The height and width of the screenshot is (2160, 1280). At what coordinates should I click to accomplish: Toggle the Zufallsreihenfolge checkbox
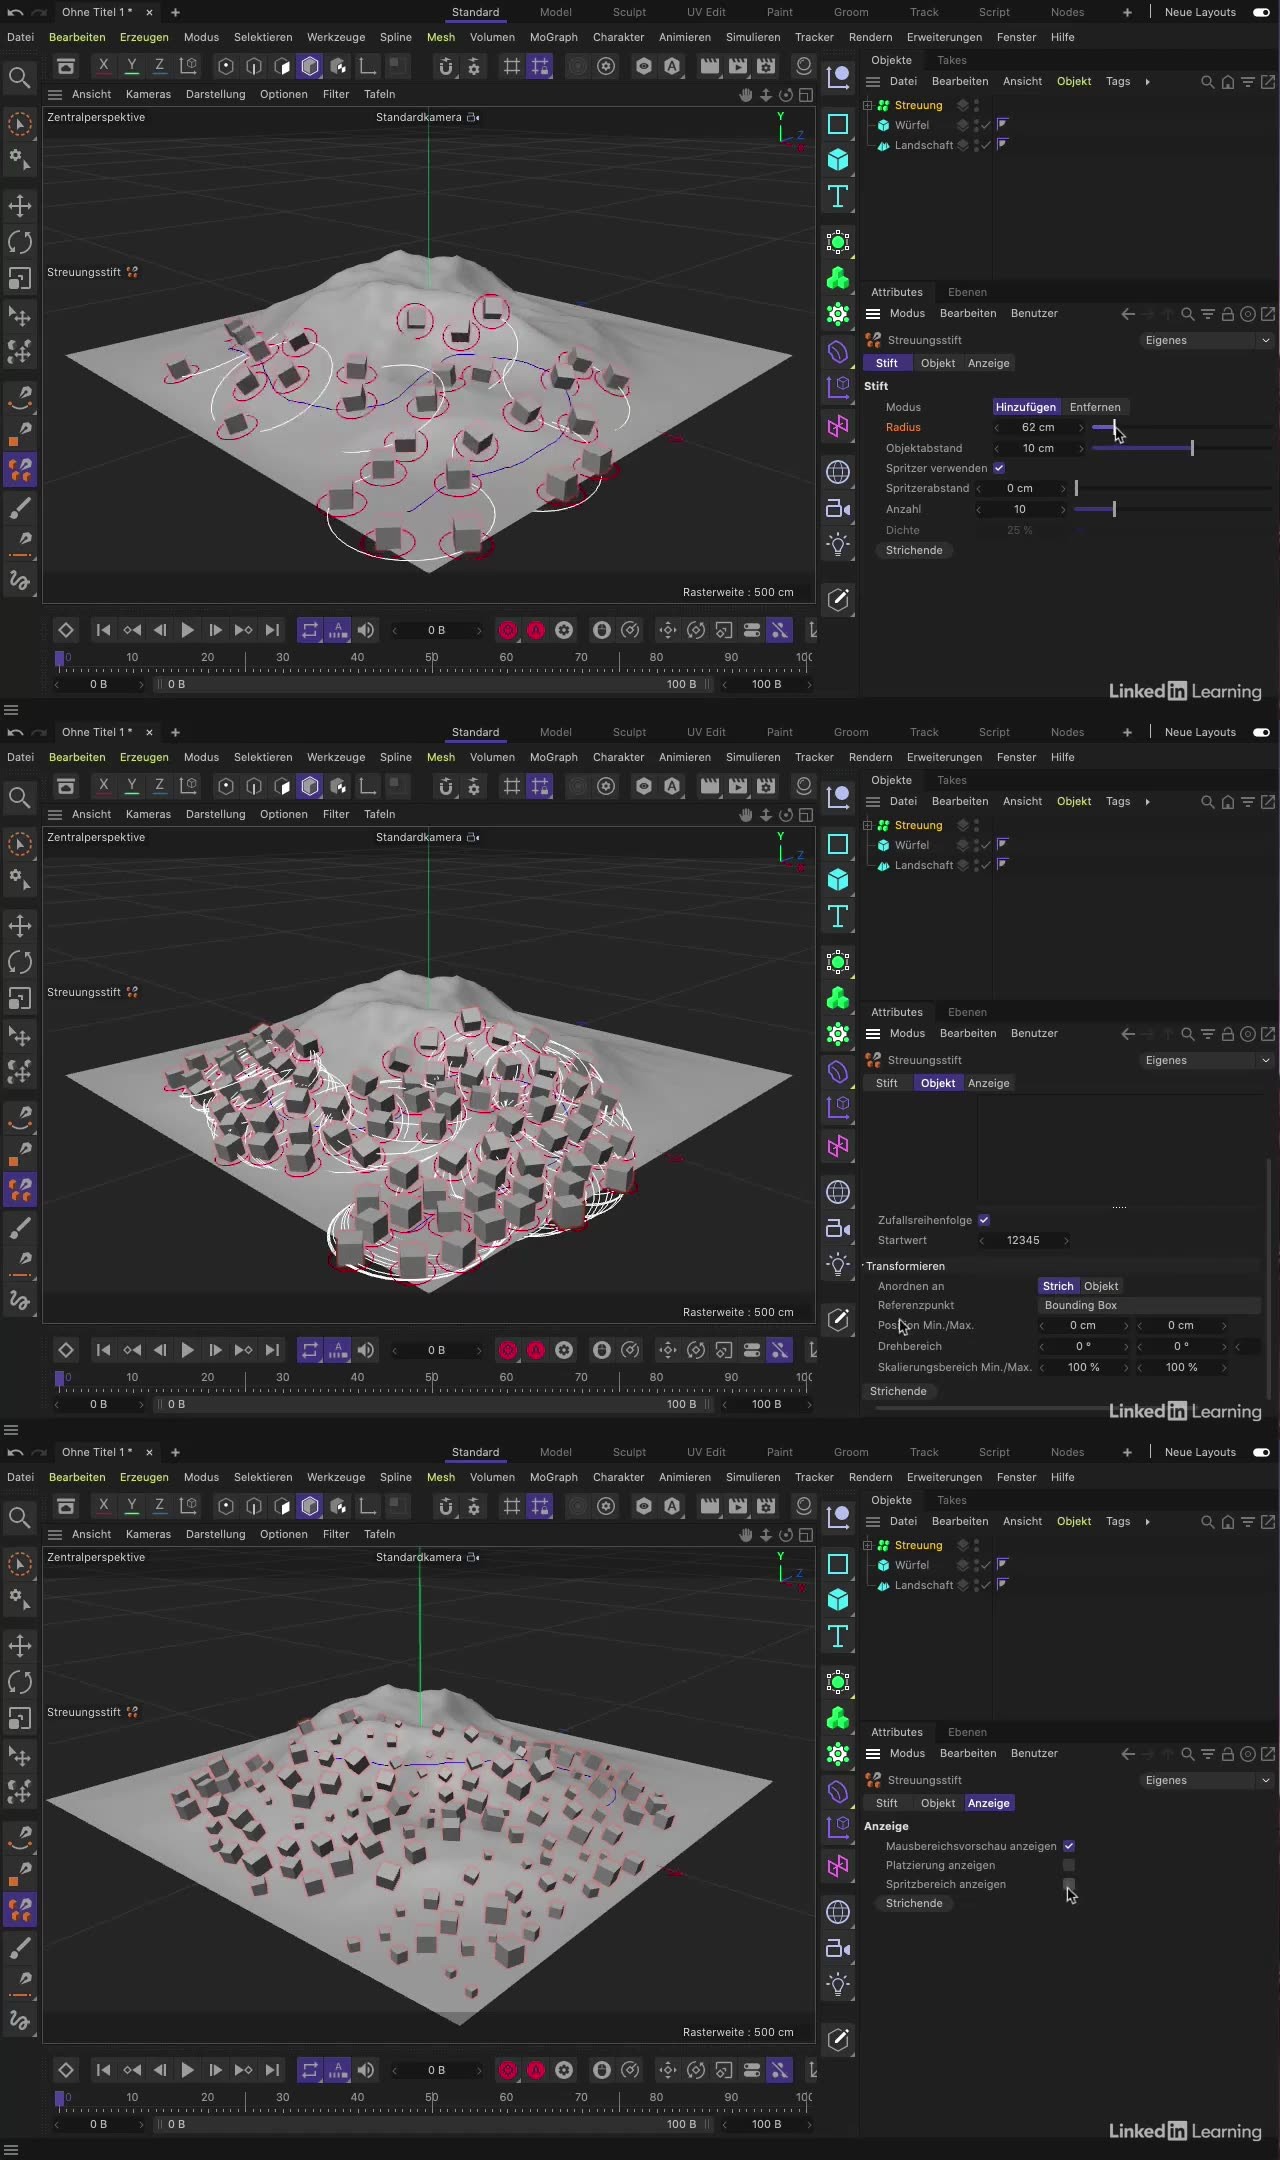point(984,1220)
